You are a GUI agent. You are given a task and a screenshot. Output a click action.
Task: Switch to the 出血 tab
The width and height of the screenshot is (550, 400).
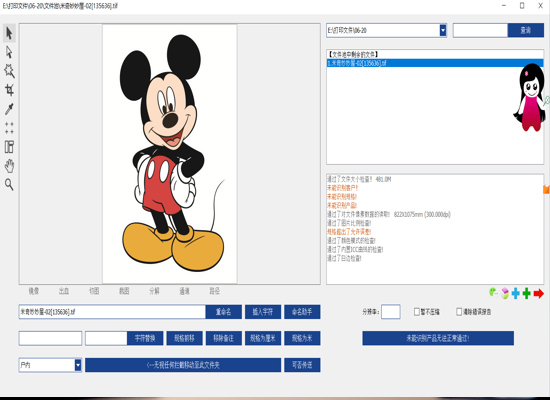[64, 291]
